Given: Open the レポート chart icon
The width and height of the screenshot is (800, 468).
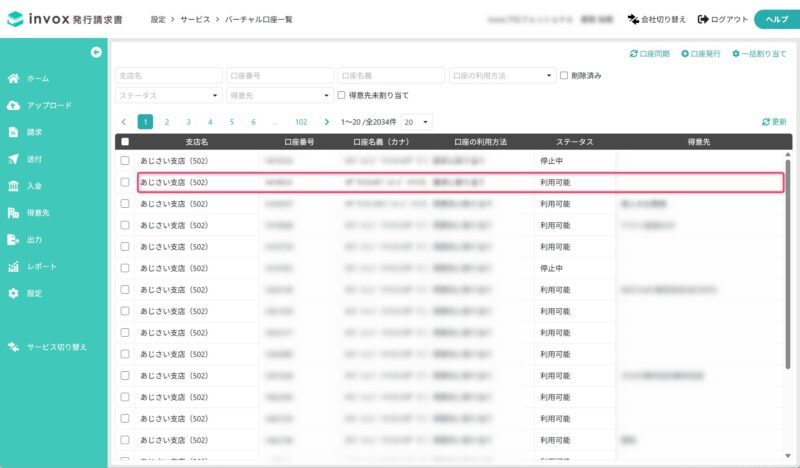Looking at the screenshot, I should point(14,266).
